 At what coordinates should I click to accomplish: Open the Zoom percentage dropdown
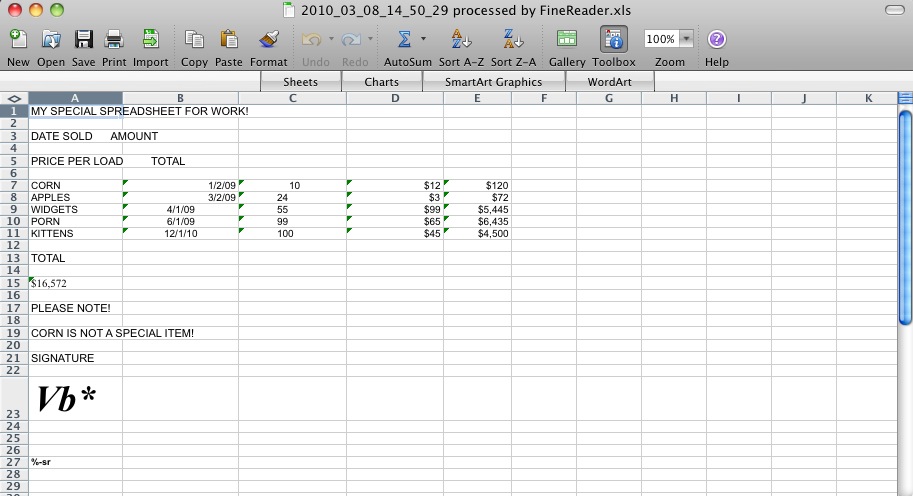pyautogui.click(x=686, y=39)
